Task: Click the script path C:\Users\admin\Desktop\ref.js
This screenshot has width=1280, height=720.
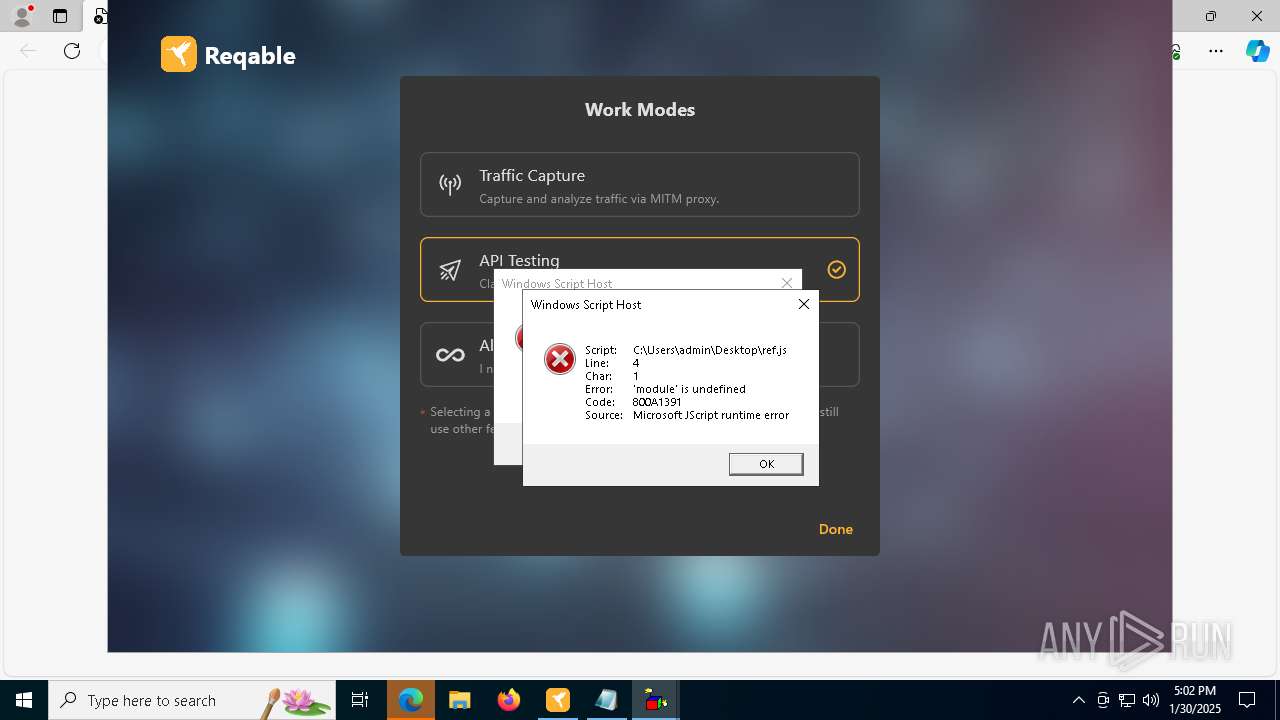Action: click(710, 350)
